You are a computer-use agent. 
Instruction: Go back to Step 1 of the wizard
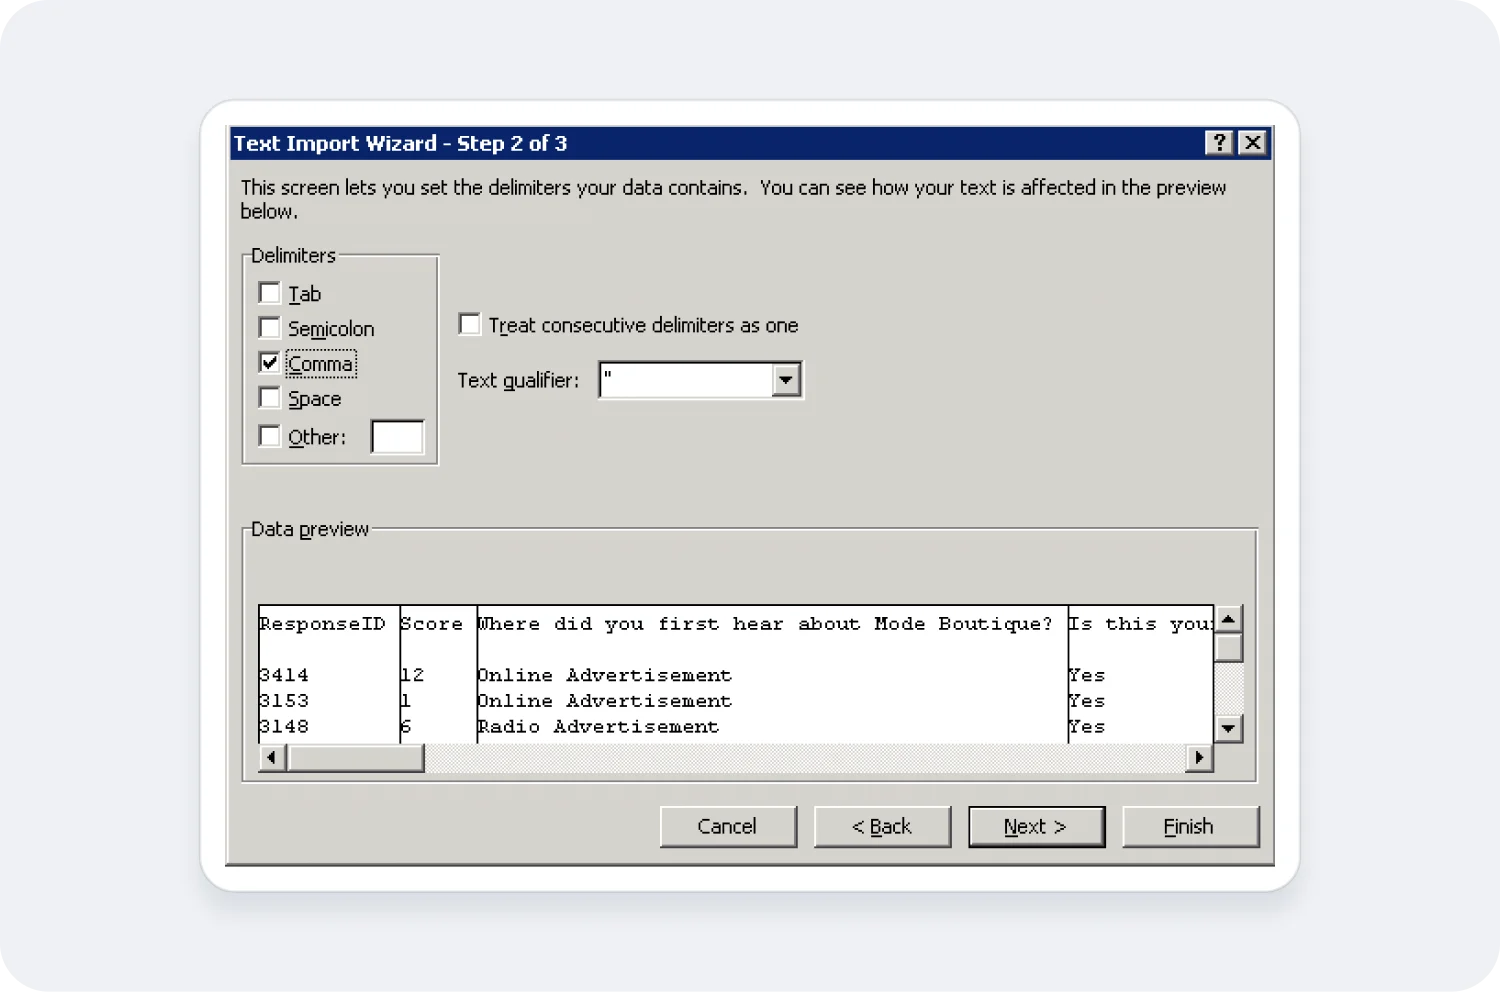(882, 826)
